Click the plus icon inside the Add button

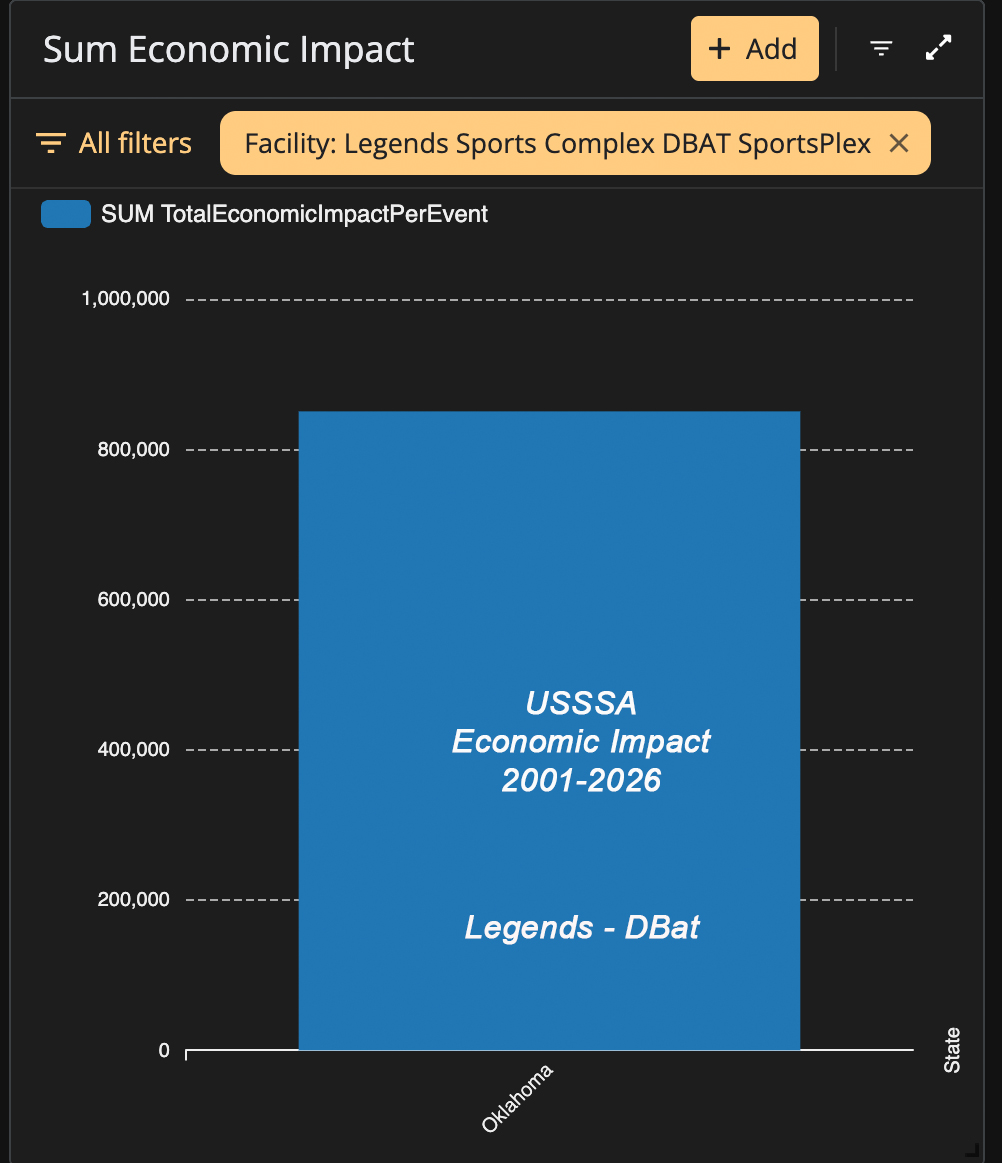(719, 49)
